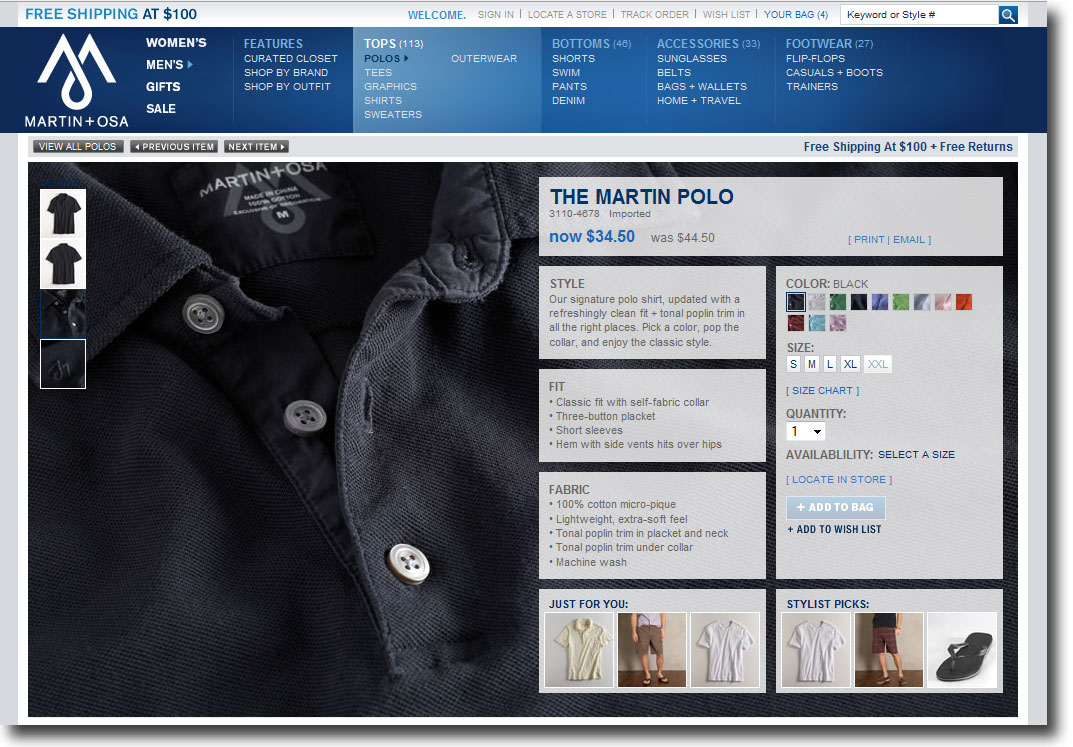Image resolution: width=1073 pixels, height=747 pixels.
Task: Open Your Bag (4)
Action: coord(796,14)
